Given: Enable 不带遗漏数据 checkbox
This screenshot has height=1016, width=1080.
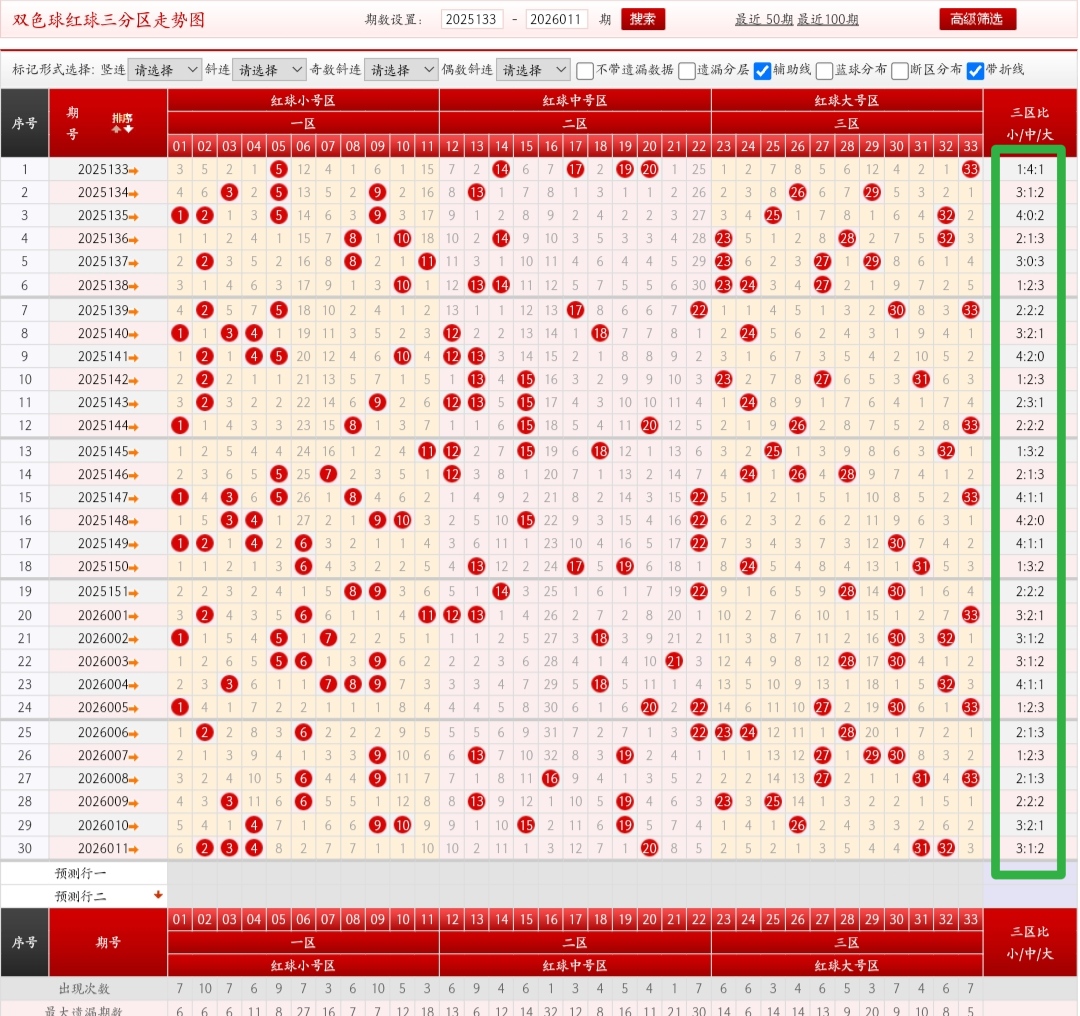Looking at the screenshot, I should pos(585,70).
